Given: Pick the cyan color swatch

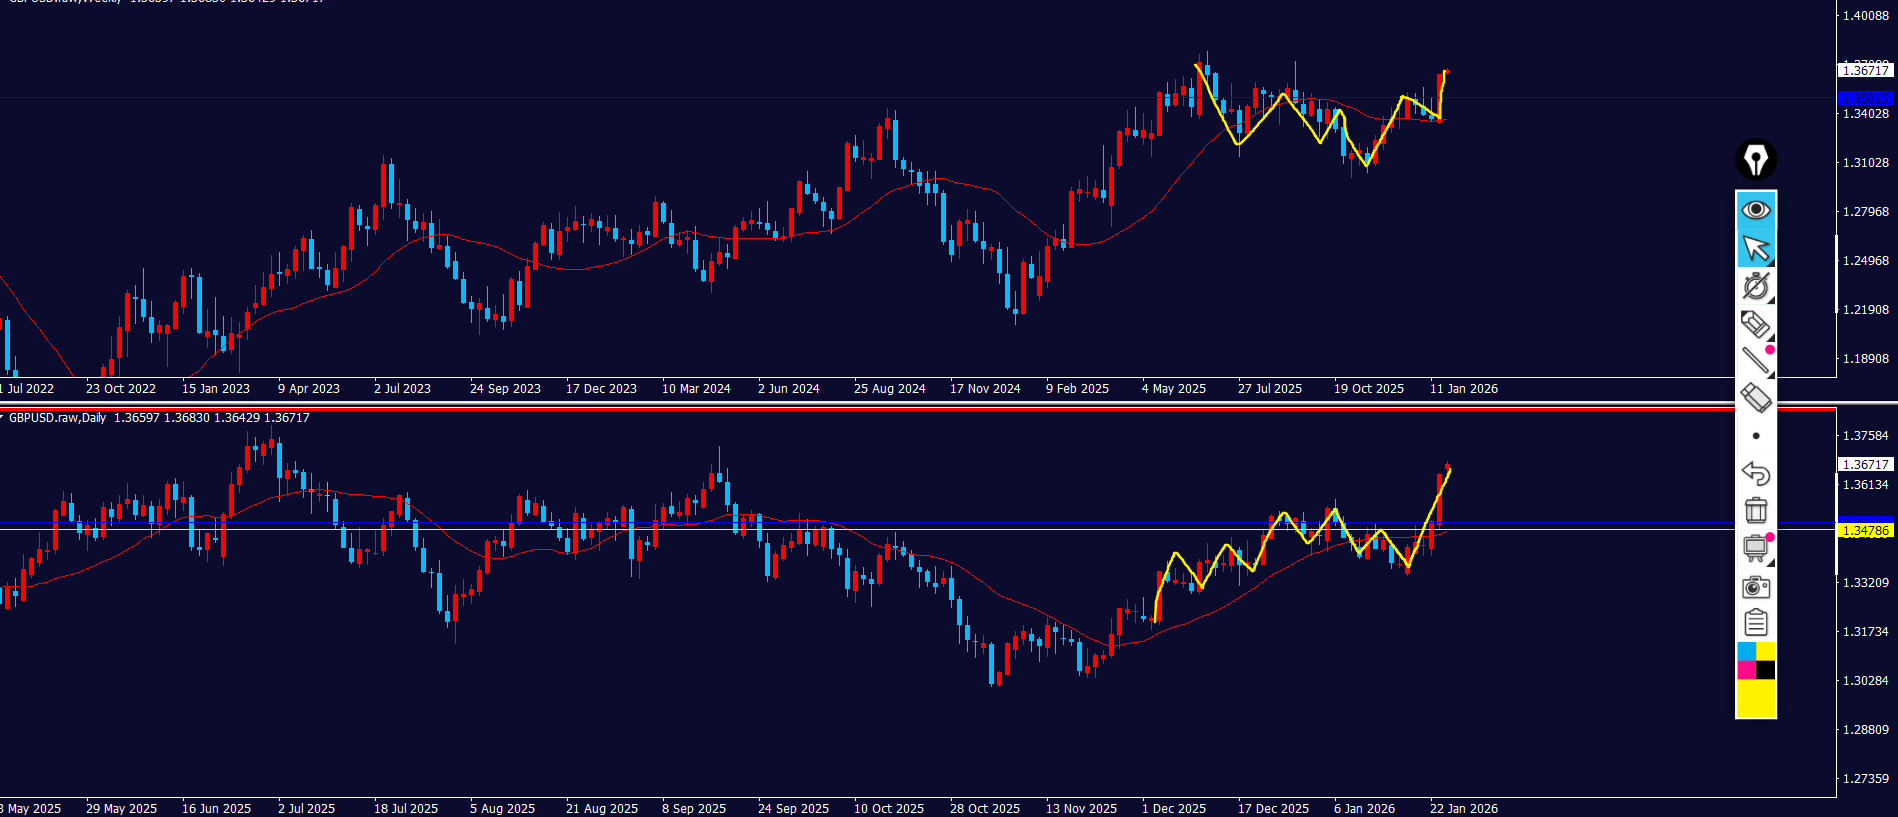Looking at the screenshot, I should (x=1746, y=651).
